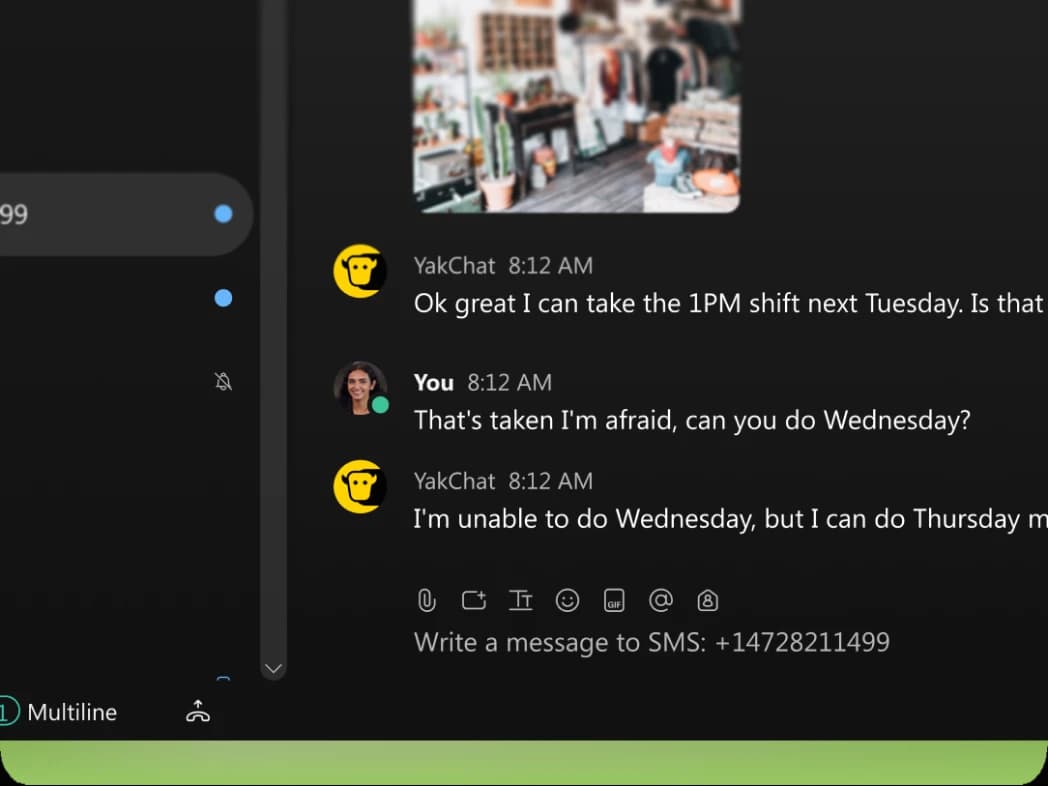Click the unread blue dot below conversation 99
The image size is (1048, 786).
(x=223, y=298)
